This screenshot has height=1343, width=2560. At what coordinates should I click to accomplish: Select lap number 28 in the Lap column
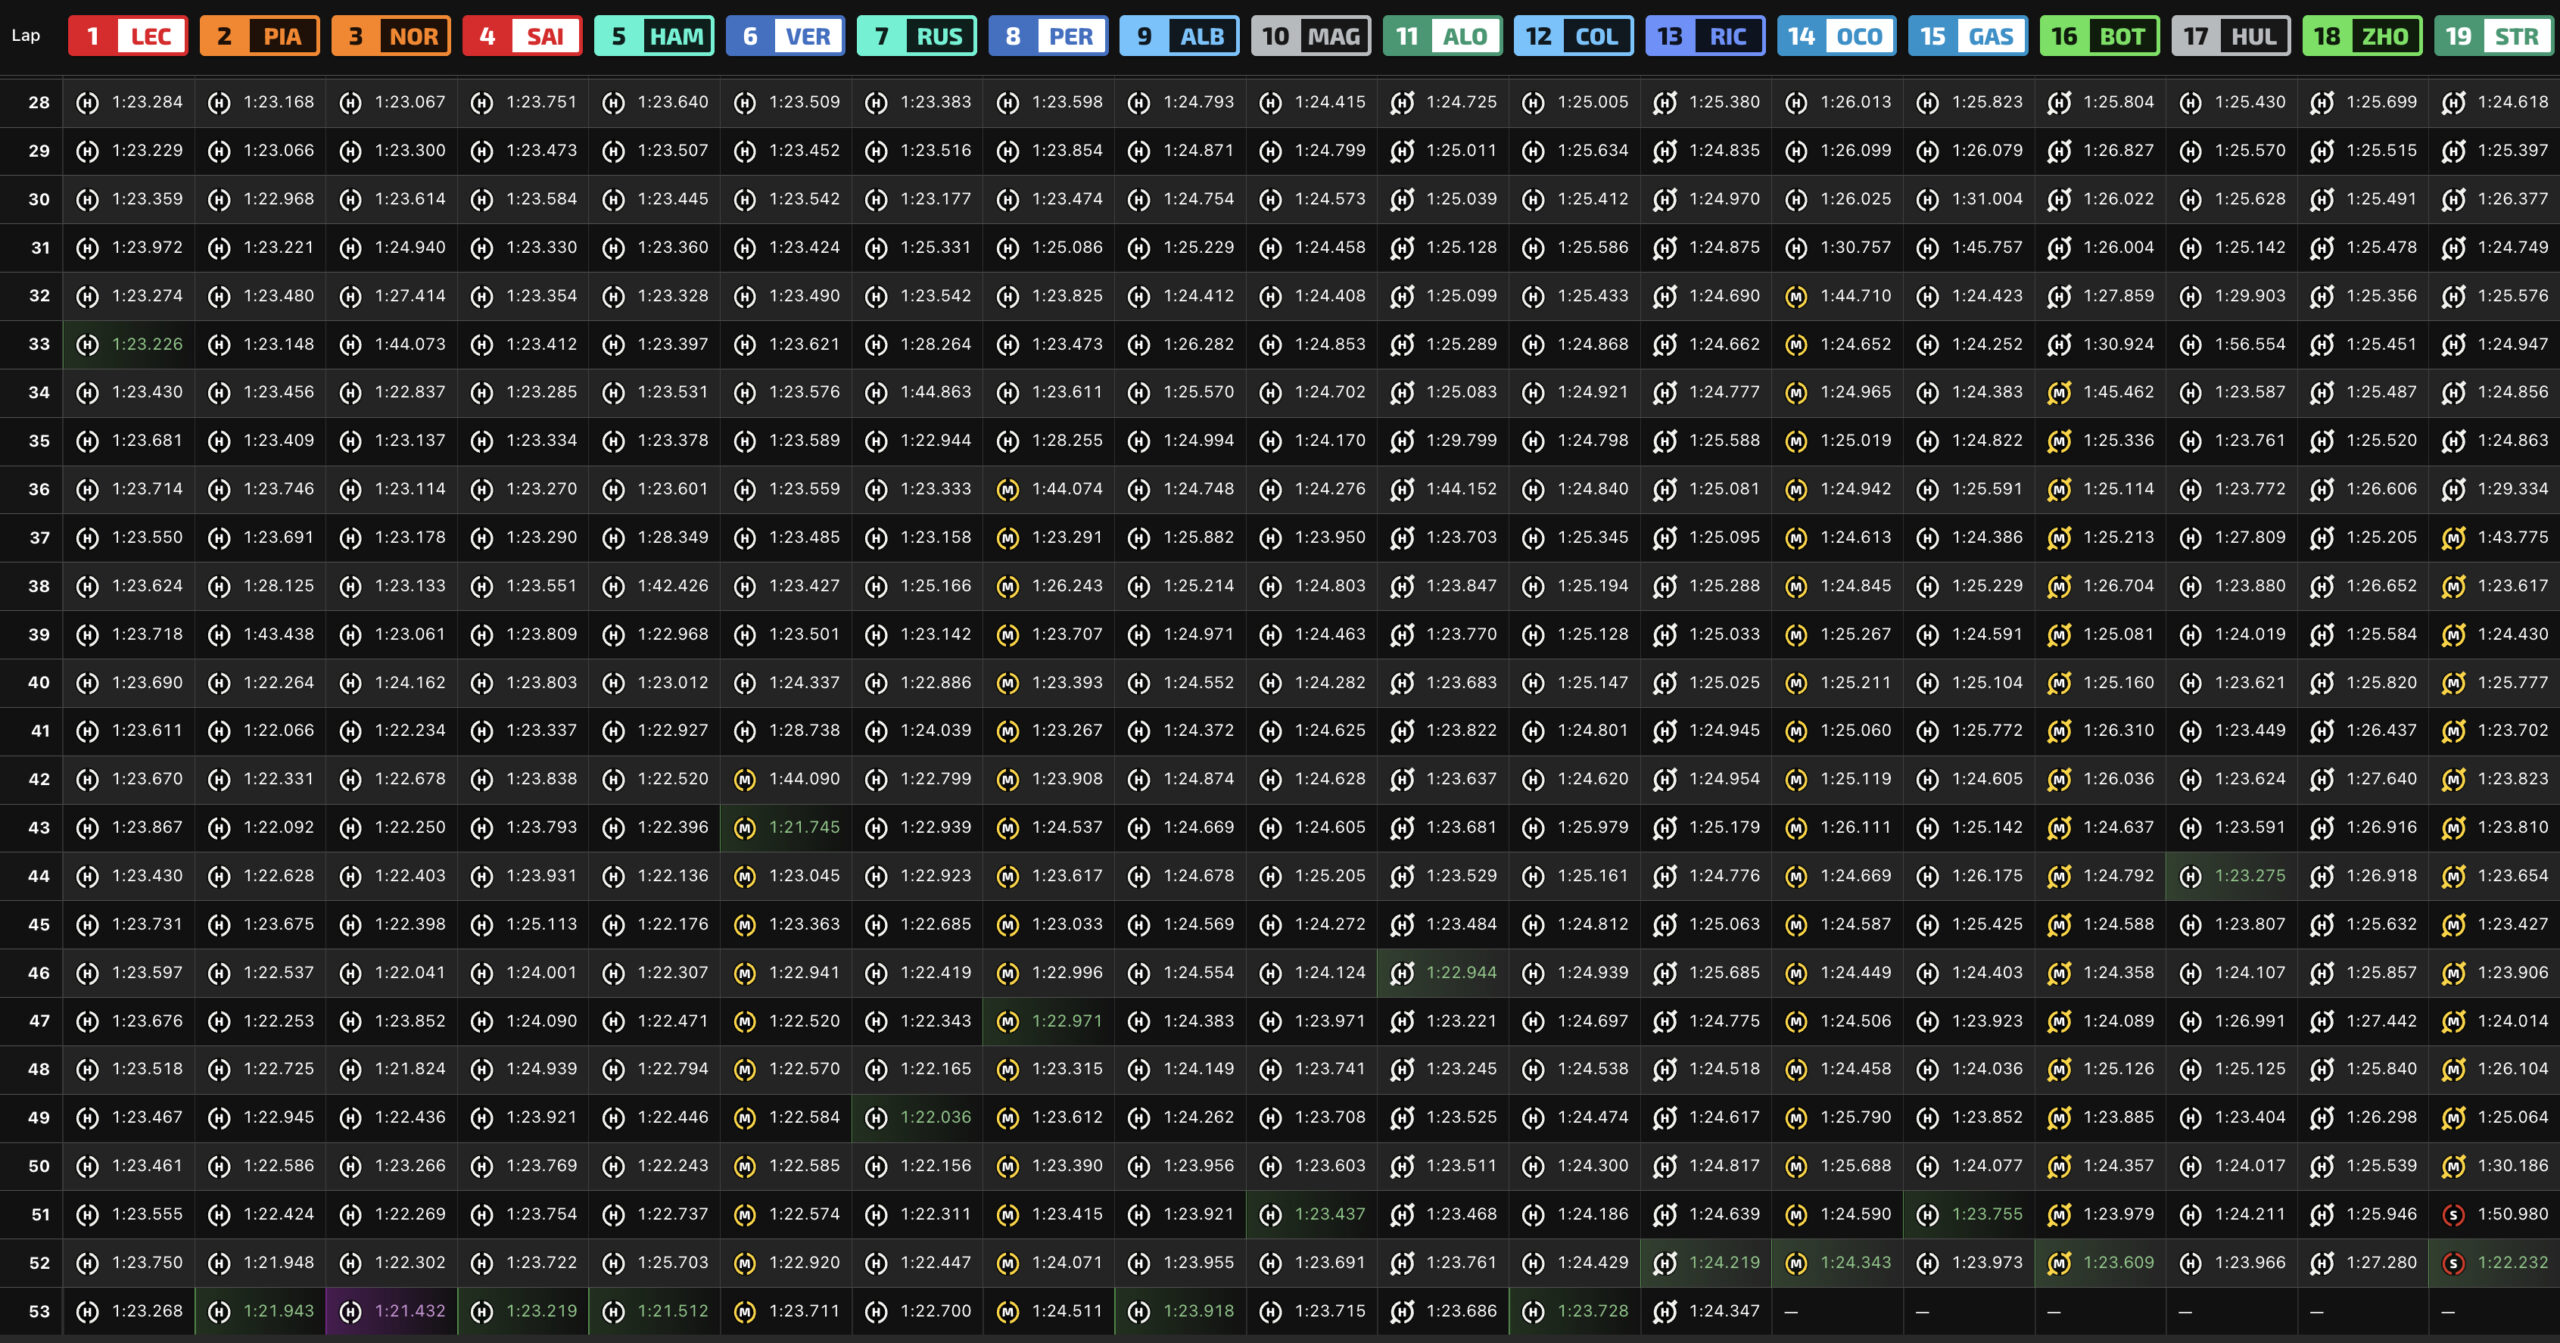39,102
